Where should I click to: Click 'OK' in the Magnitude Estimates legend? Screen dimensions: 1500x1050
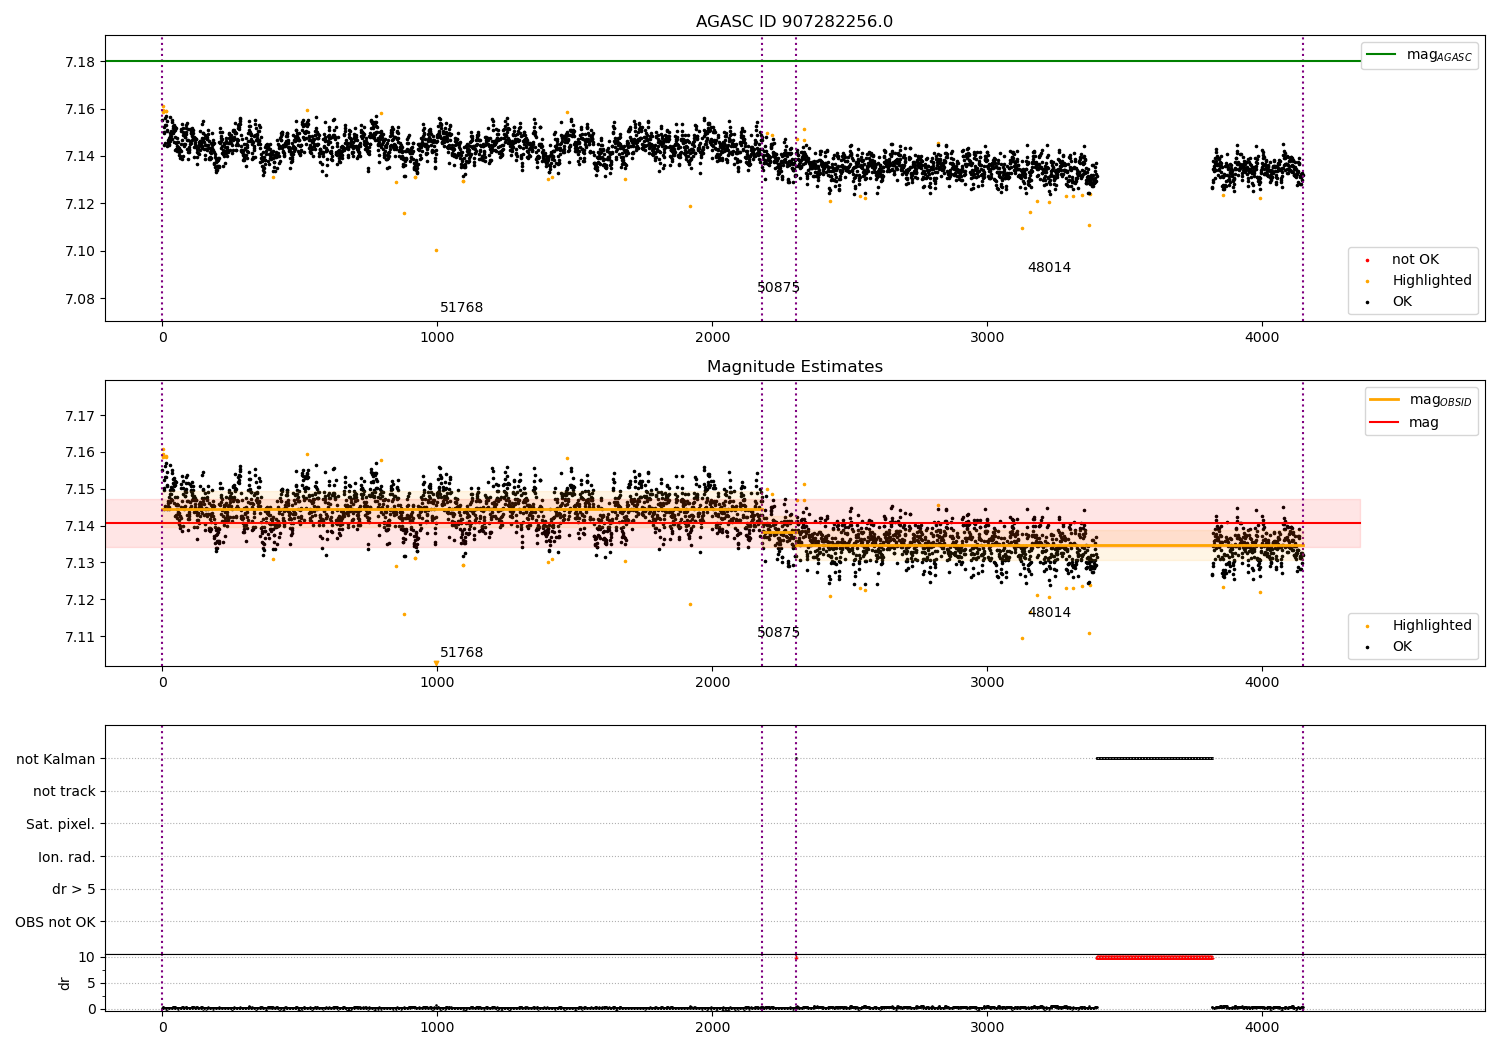pos(1402,647)
